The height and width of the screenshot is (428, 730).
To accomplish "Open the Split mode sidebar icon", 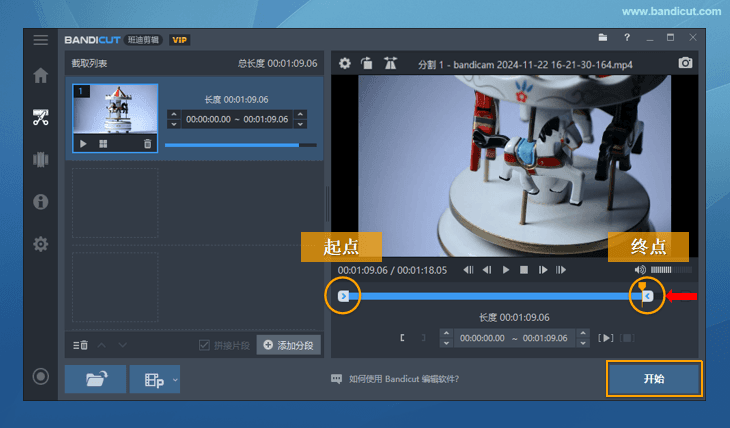I will pos(41,159).
